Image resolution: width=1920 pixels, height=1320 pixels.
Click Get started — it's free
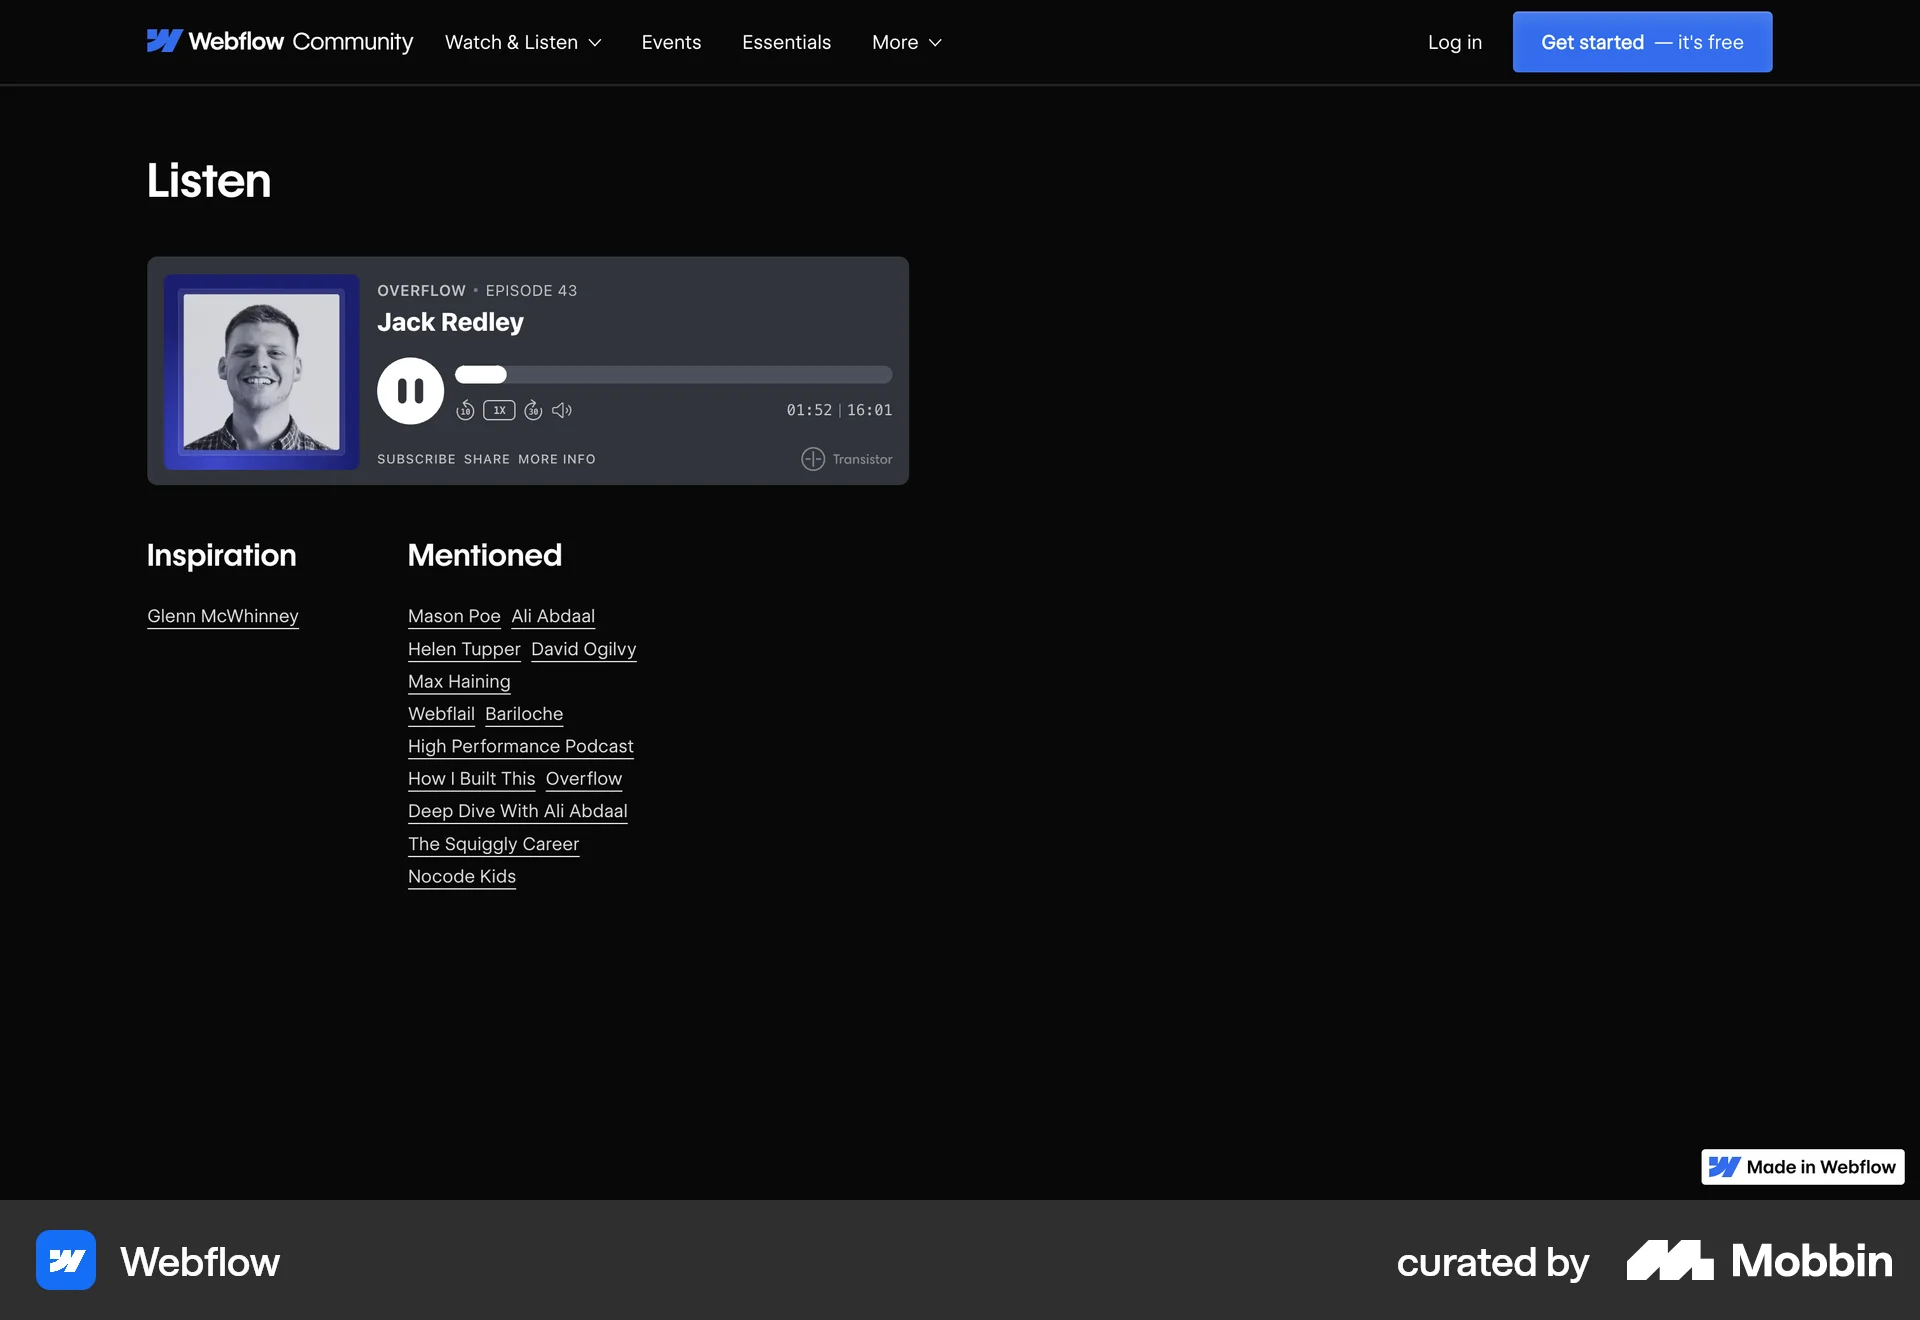tap(1641, 42)
